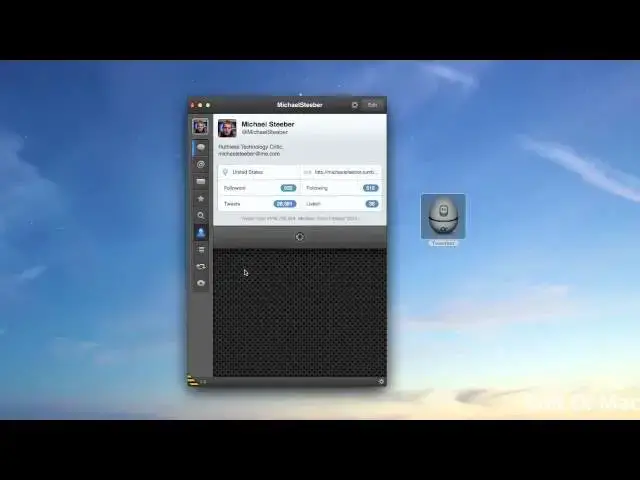
Task: Click the United States location field
Action: [x=259, y=172]
